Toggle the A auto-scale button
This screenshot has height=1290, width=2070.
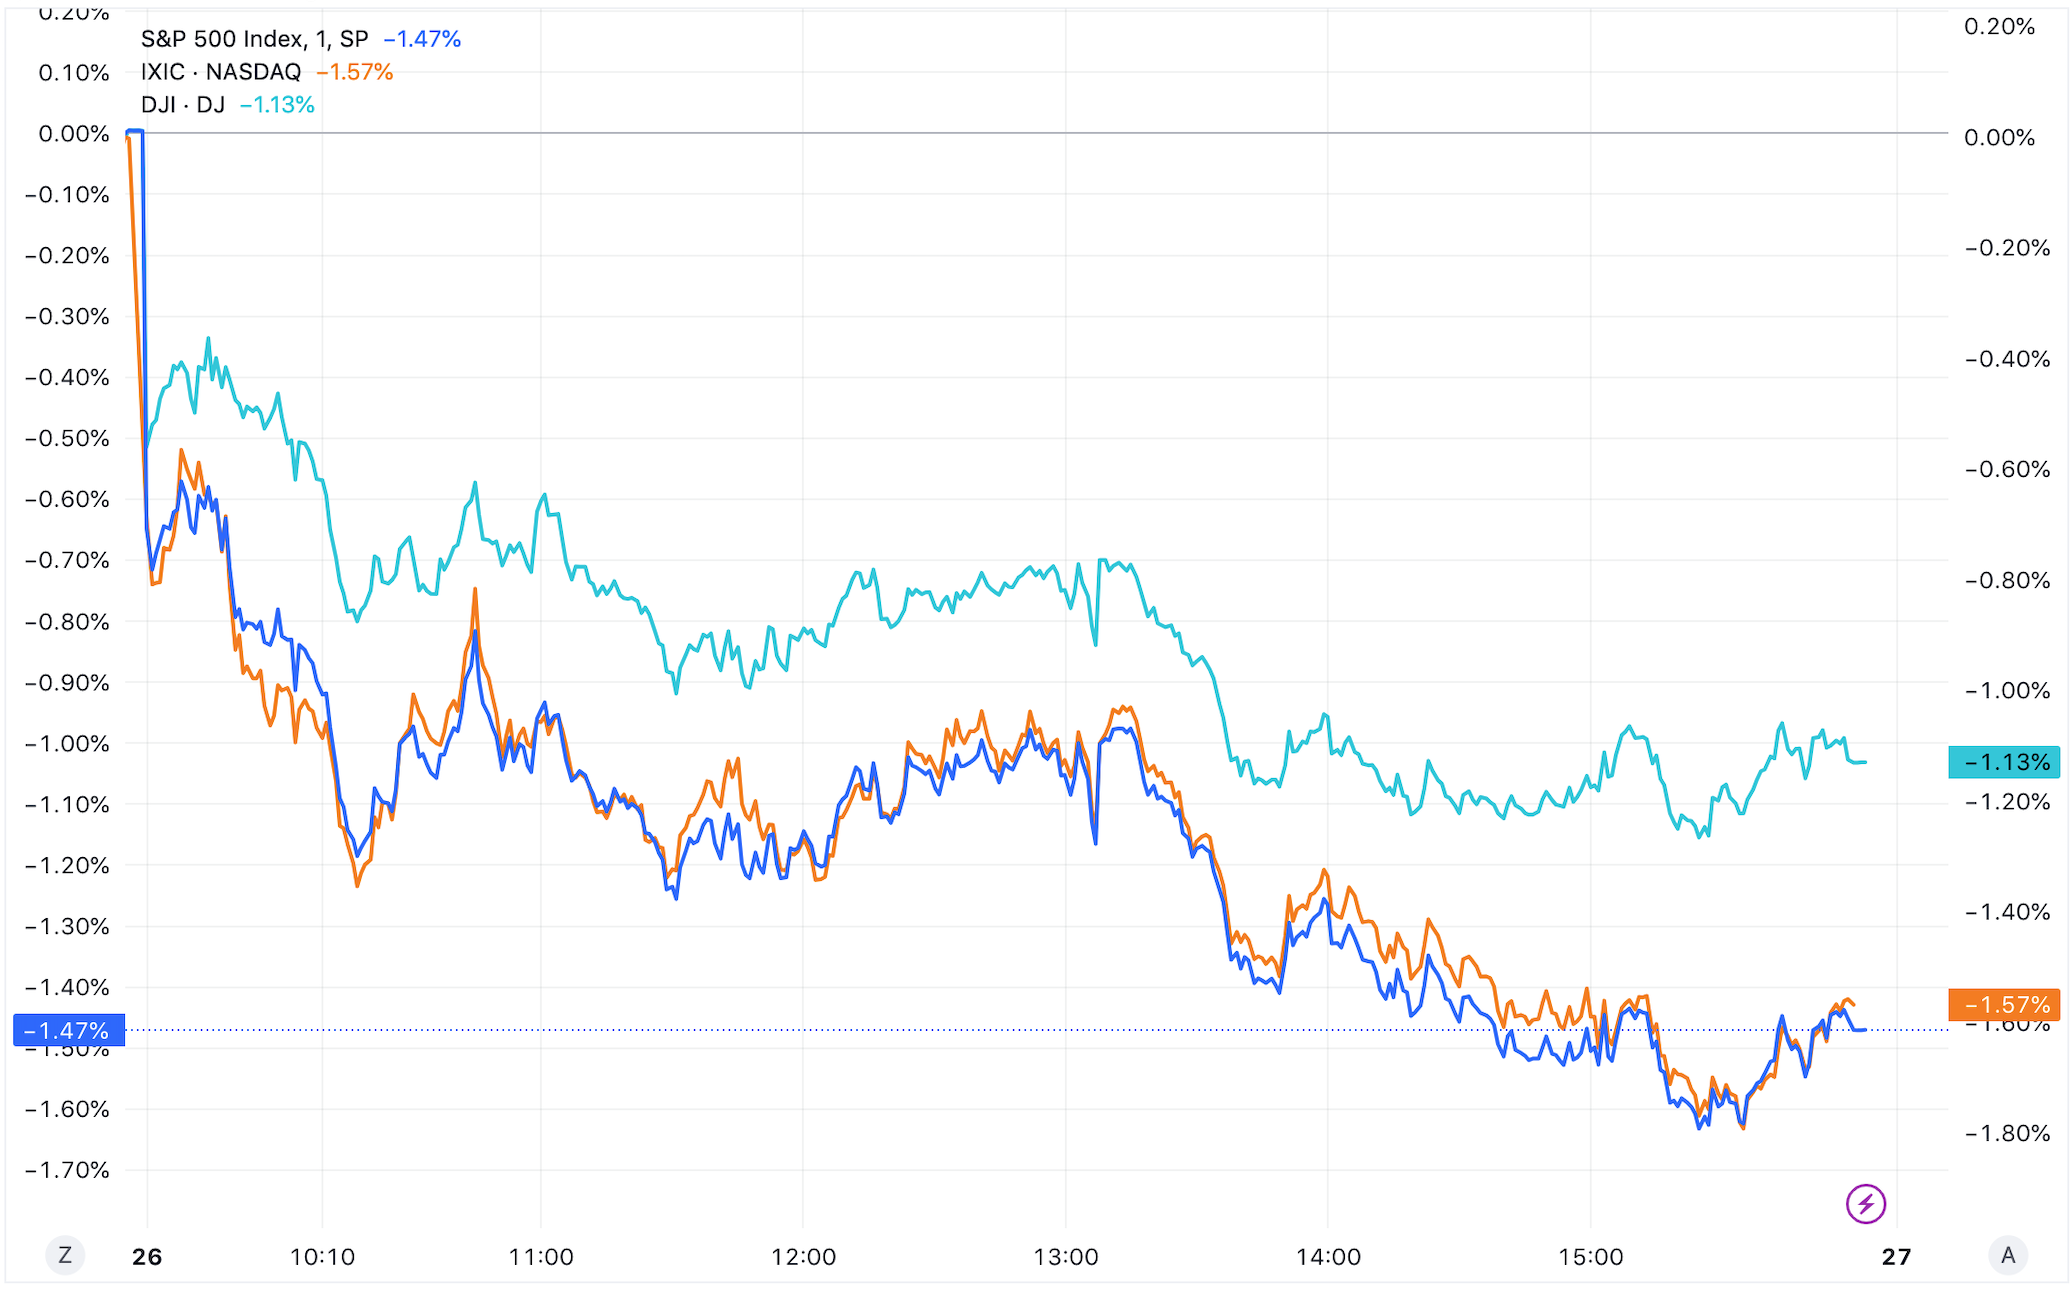(x=2007, y=1255)
